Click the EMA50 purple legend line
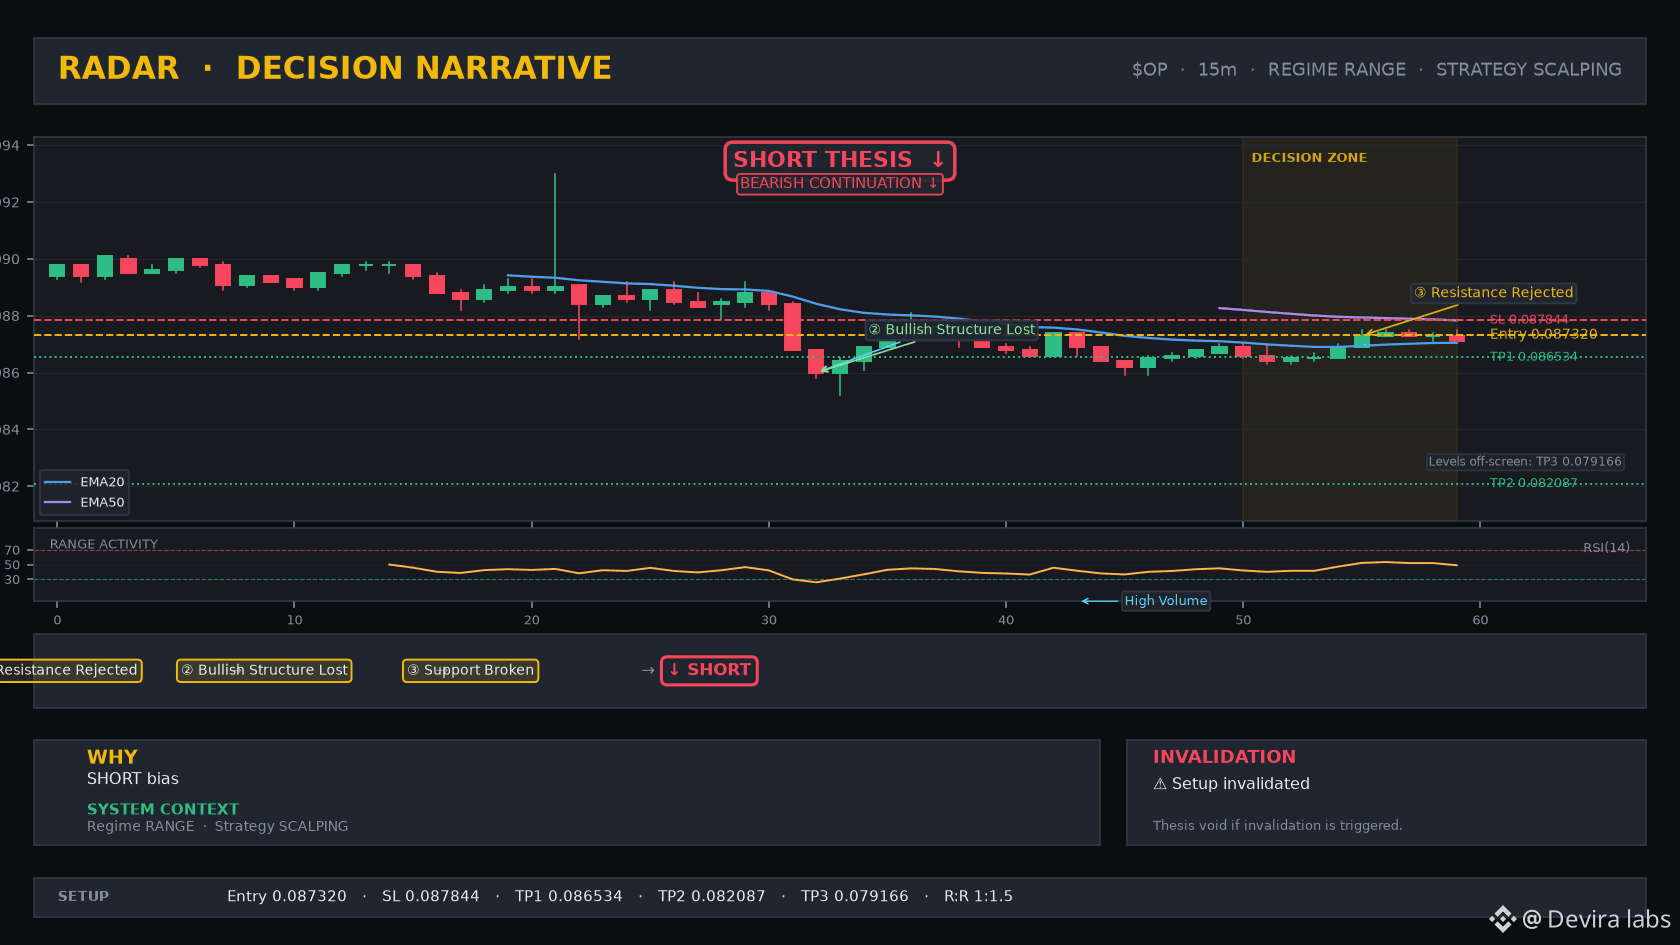The image size is (1680, 945). pos(58,502)
